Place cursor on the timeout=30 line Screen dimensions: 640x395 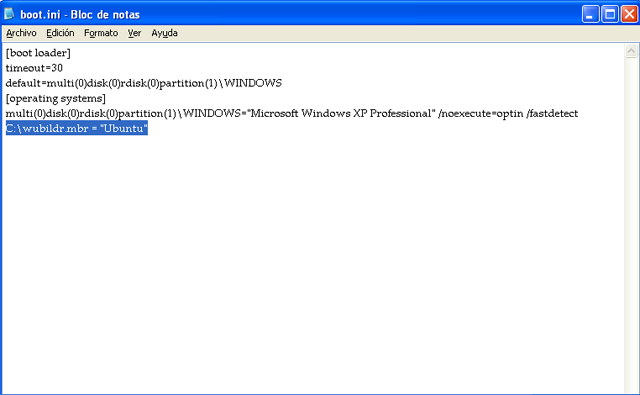pyautogui.click(x=34, y=68)
